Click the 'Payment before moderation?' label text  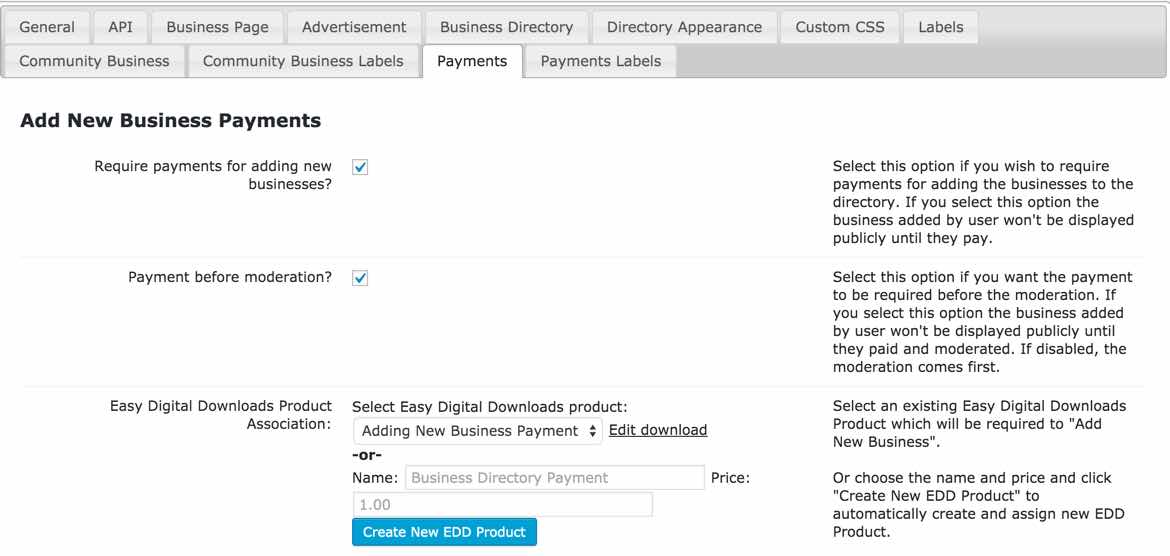point(230,277)
